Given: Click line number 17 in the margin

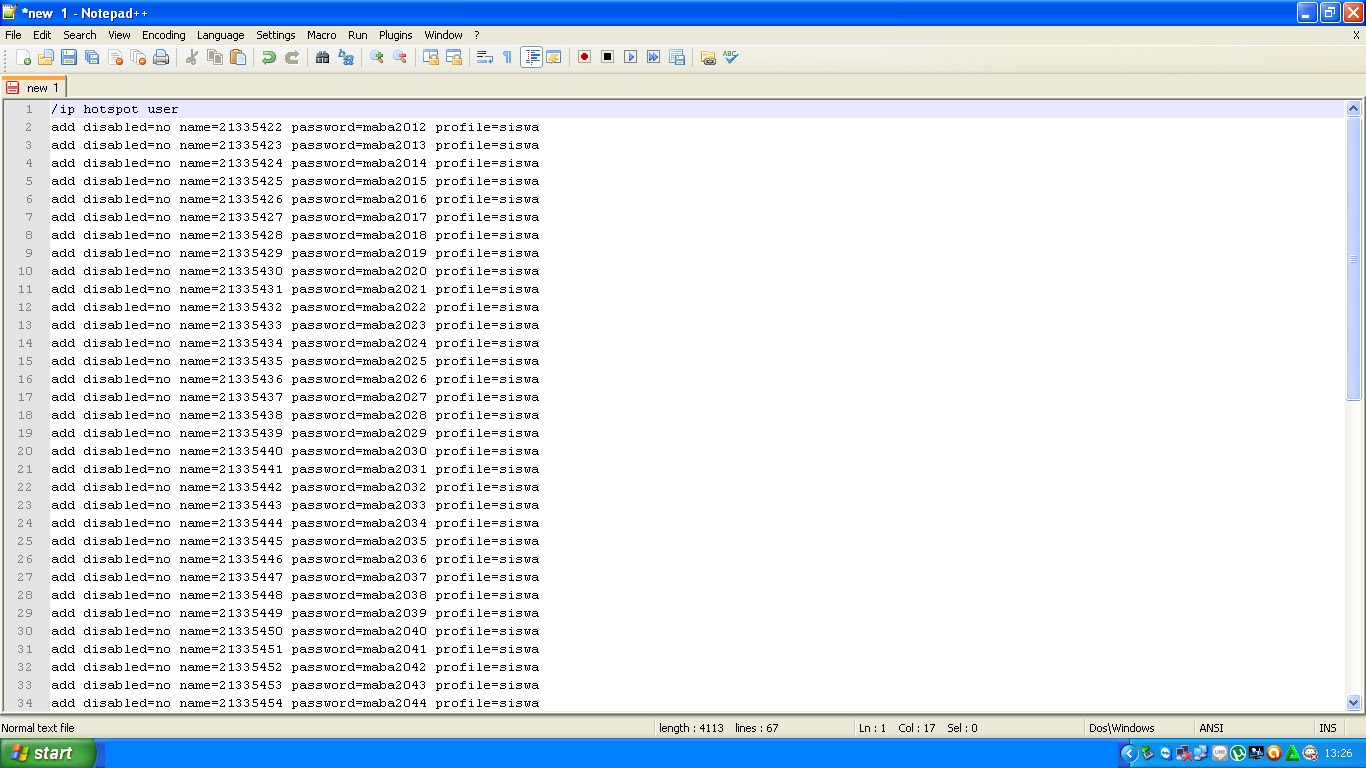Looking at the screenshot, I should [26, 397].
